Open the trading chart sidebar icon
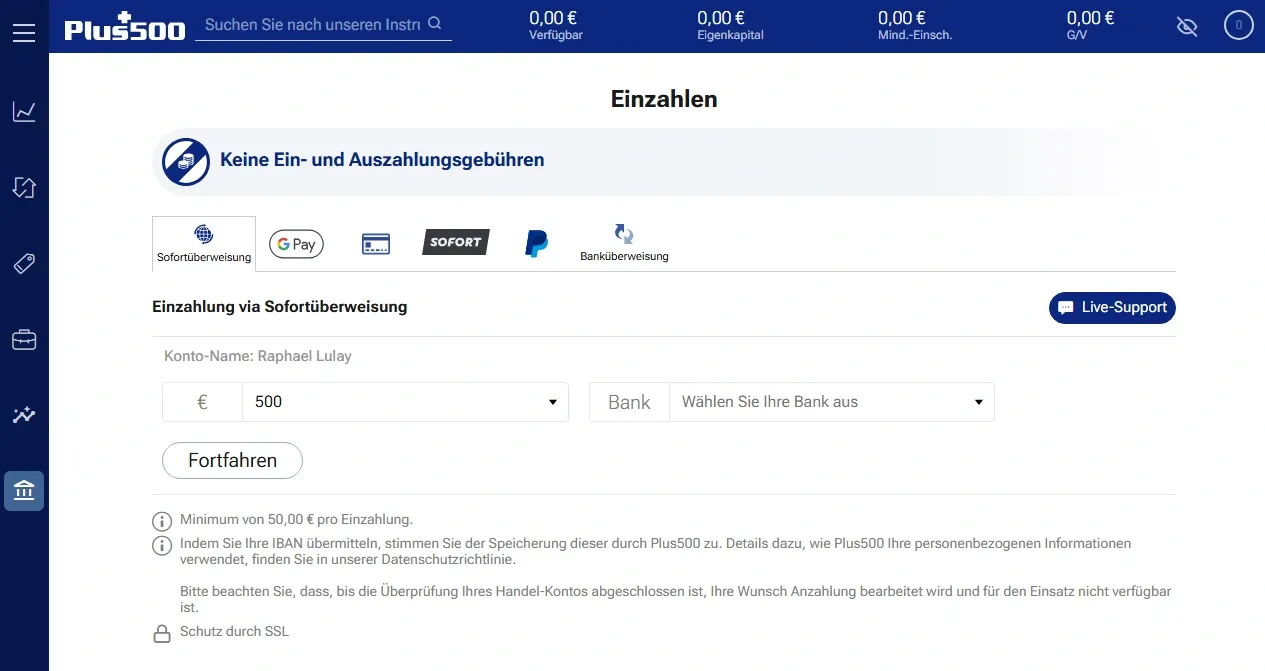The width and height of the screenshot is (1265, 671). (24, 111)
